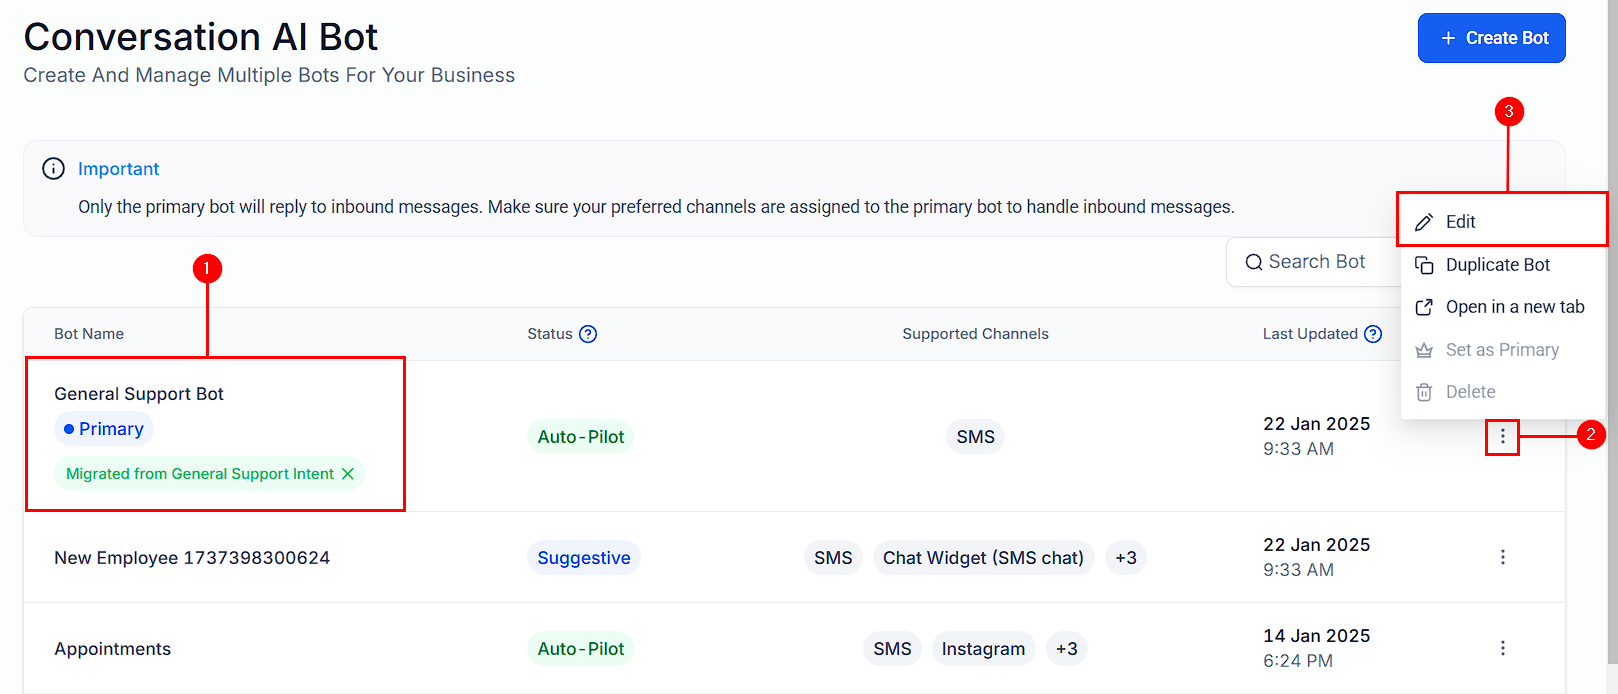Click the Create Bot button
The width and height of the screenshot is (1618, 694).
coord(1491,38)
